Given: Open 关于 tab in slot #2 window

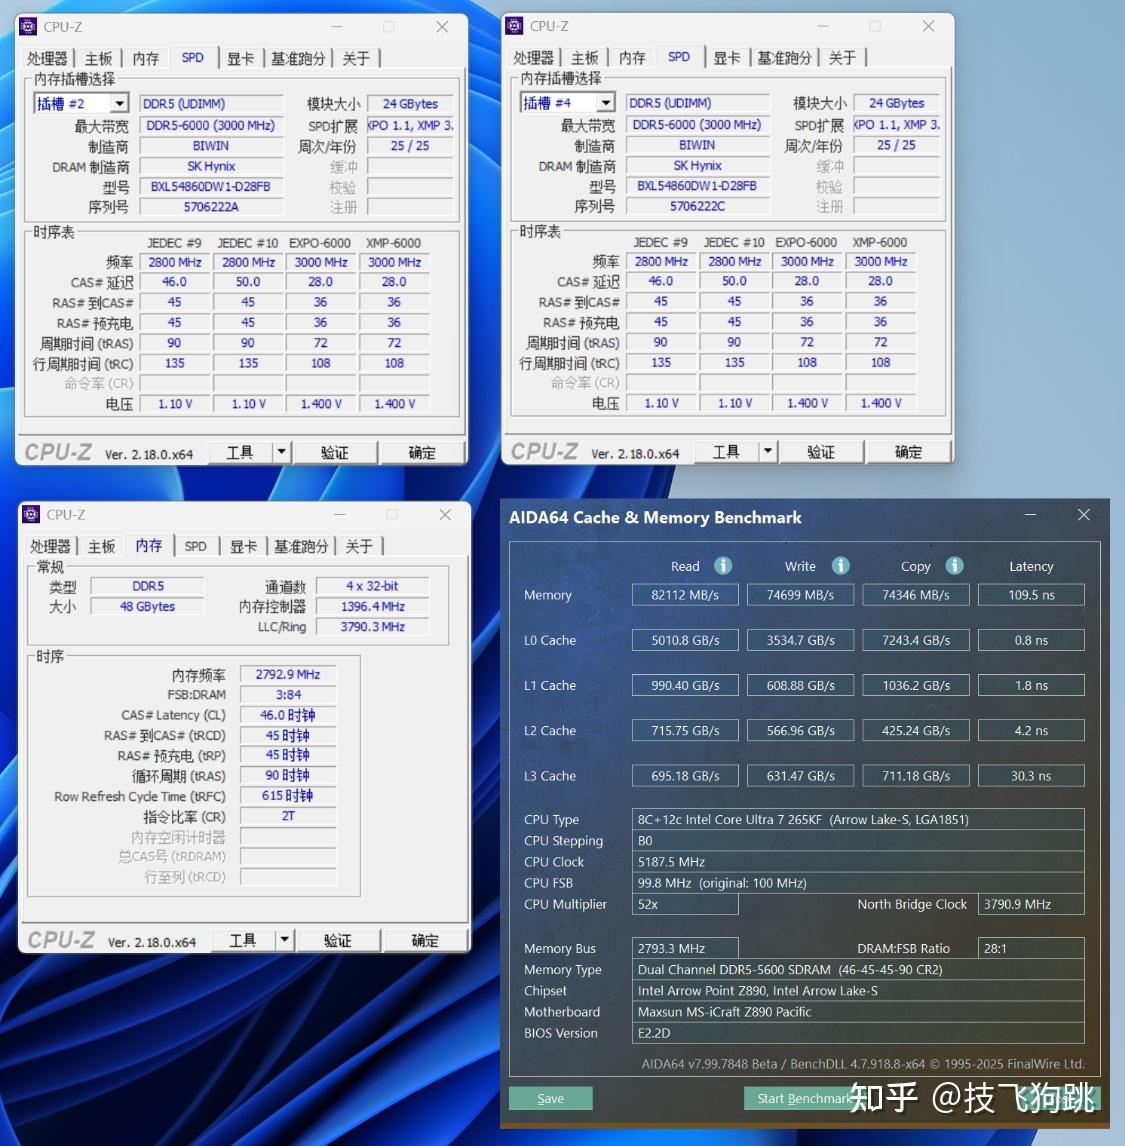Looking at the screenshot, I should pos(356,58).
